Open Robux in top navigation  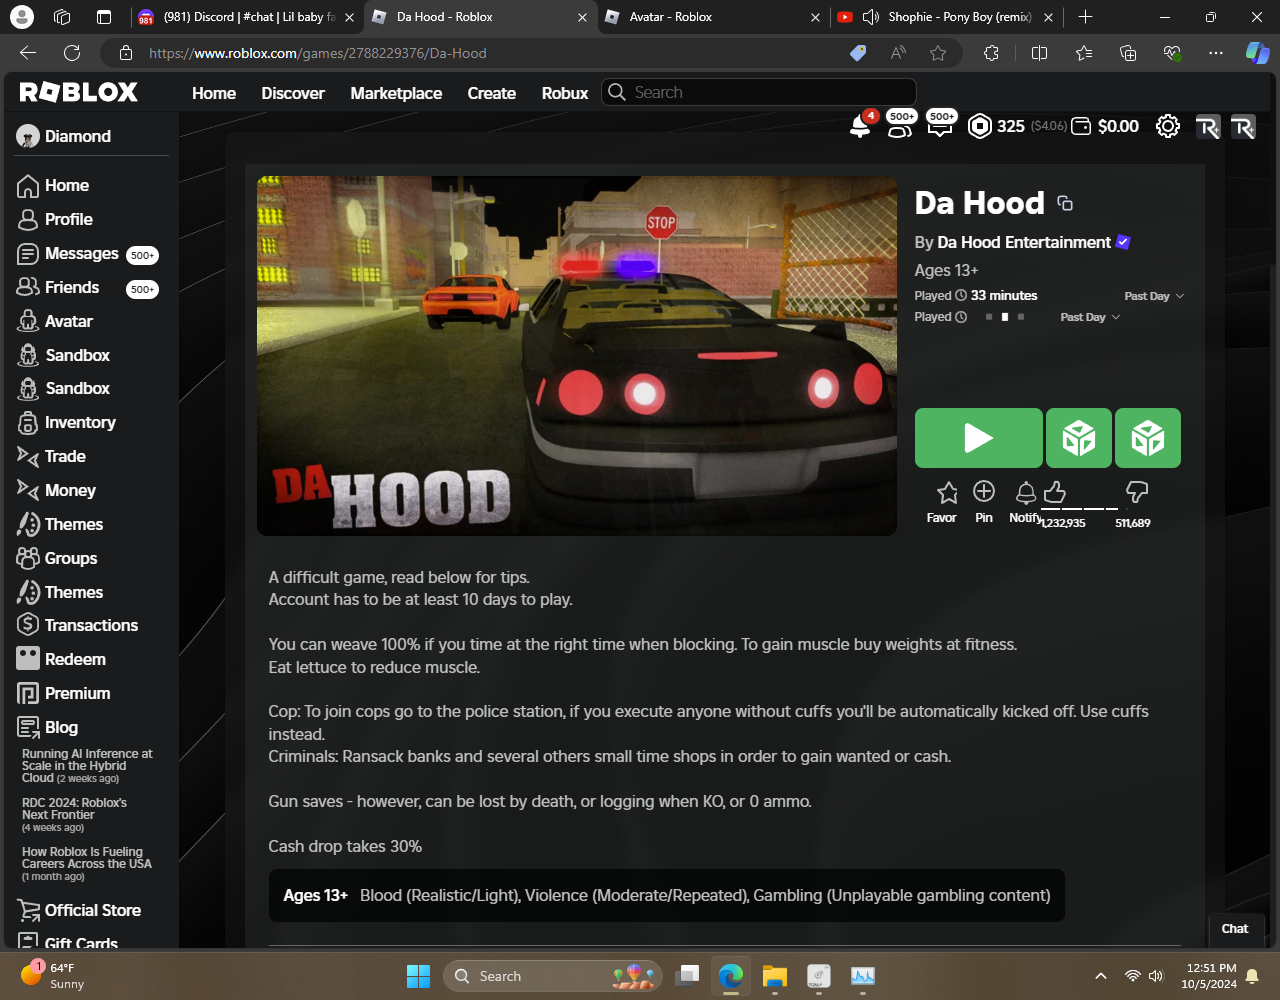click(565, 93)
